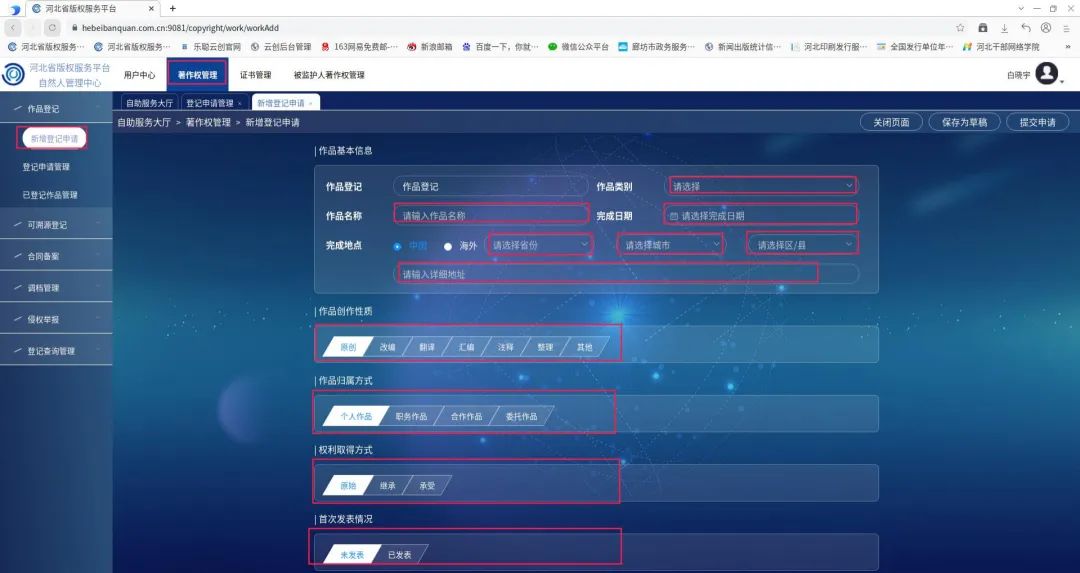The width and height of the screenshot is (1080, 573).
Task: Open the 百度一下 bookmark
Action: click(x=501, y=47)
